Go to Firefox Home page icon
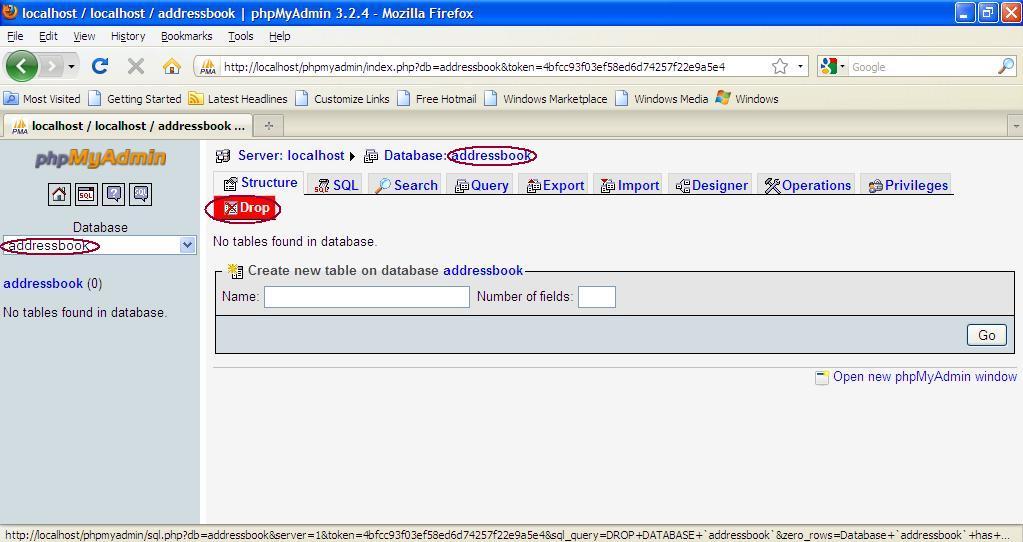The width and height of the screenshot is (1023, 542). [x=172, y=66]
